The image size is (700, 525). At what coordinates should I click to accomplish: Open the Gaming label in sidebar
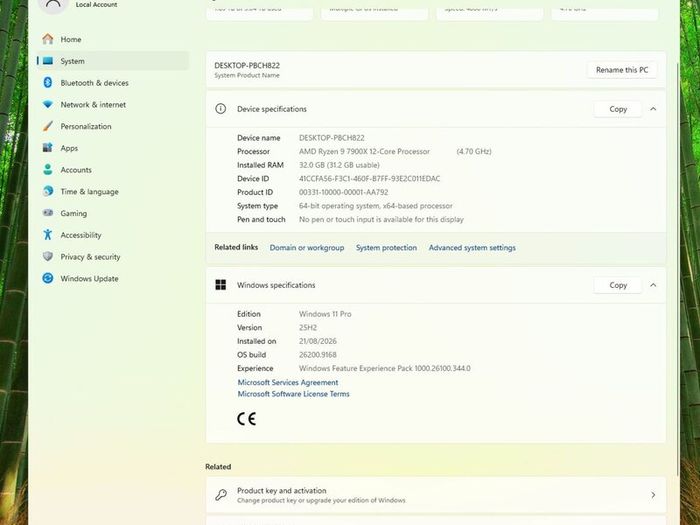click(74, 213)
